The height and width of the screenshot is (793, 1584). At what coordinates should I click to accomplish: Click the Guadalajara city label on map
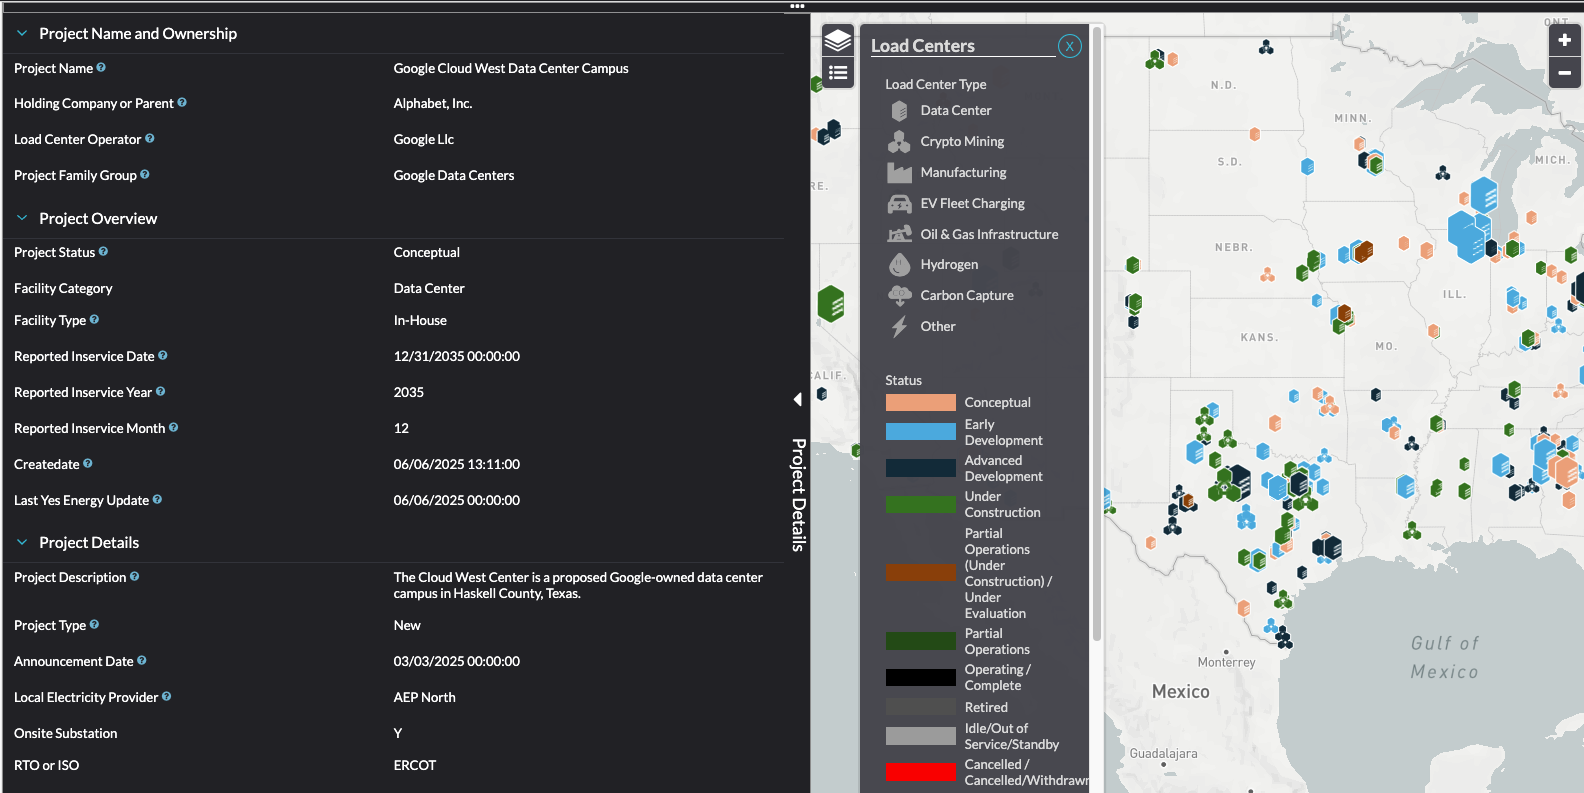click(1163, 754)
